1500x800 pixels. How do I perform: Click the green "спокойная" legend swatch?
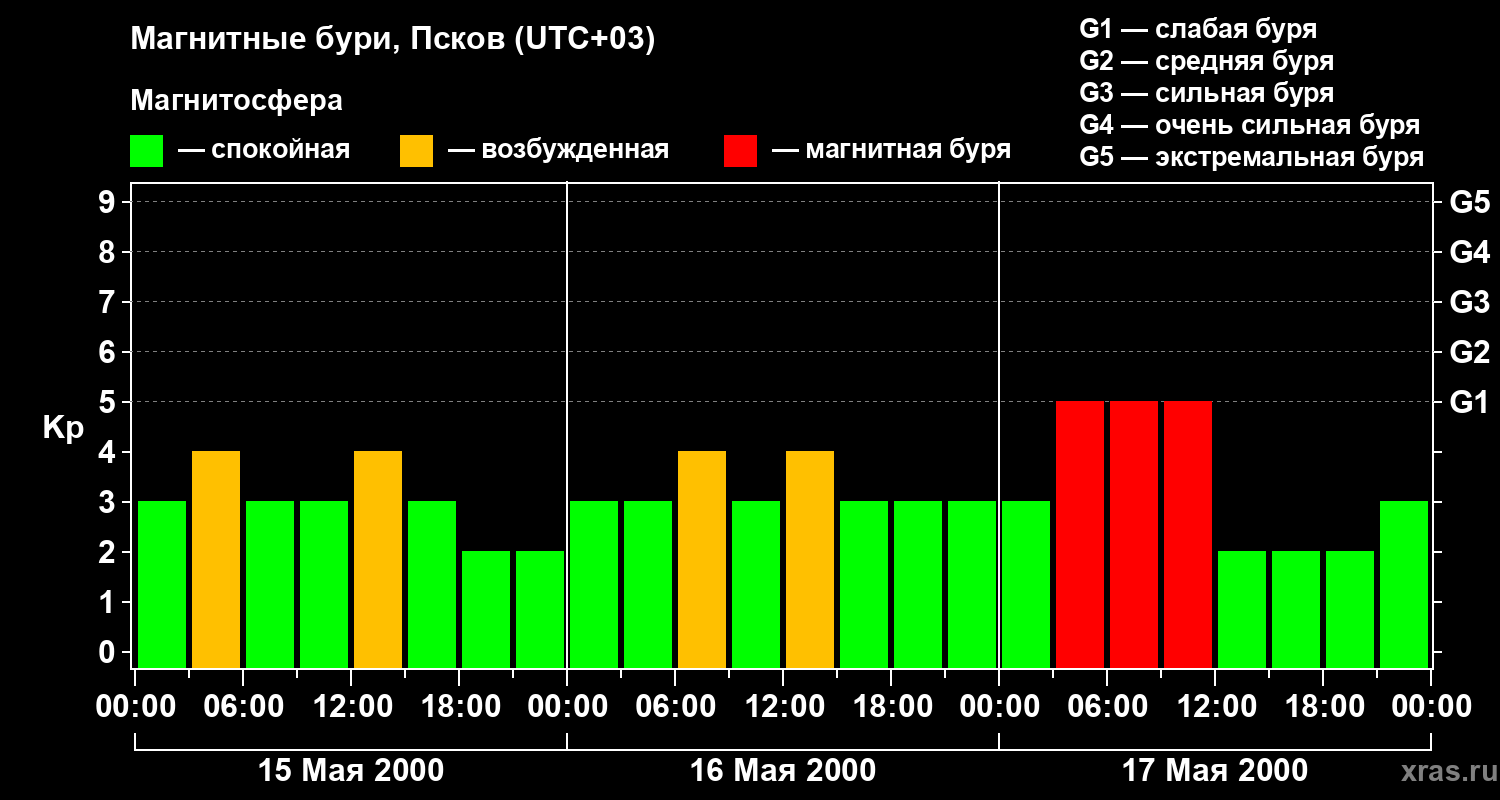(x=146, y=151)
